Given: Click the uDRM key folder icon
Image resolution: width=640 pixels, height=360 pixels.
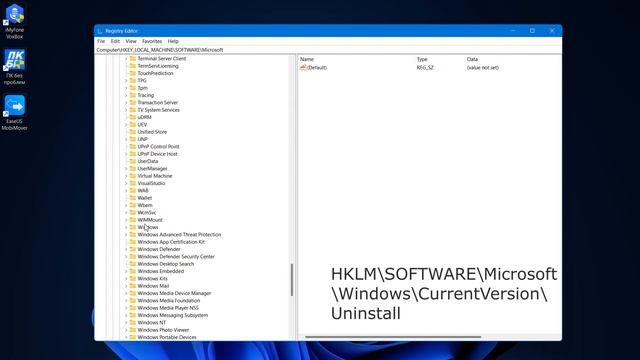Looking at the screenshot, I should (133, 117).
